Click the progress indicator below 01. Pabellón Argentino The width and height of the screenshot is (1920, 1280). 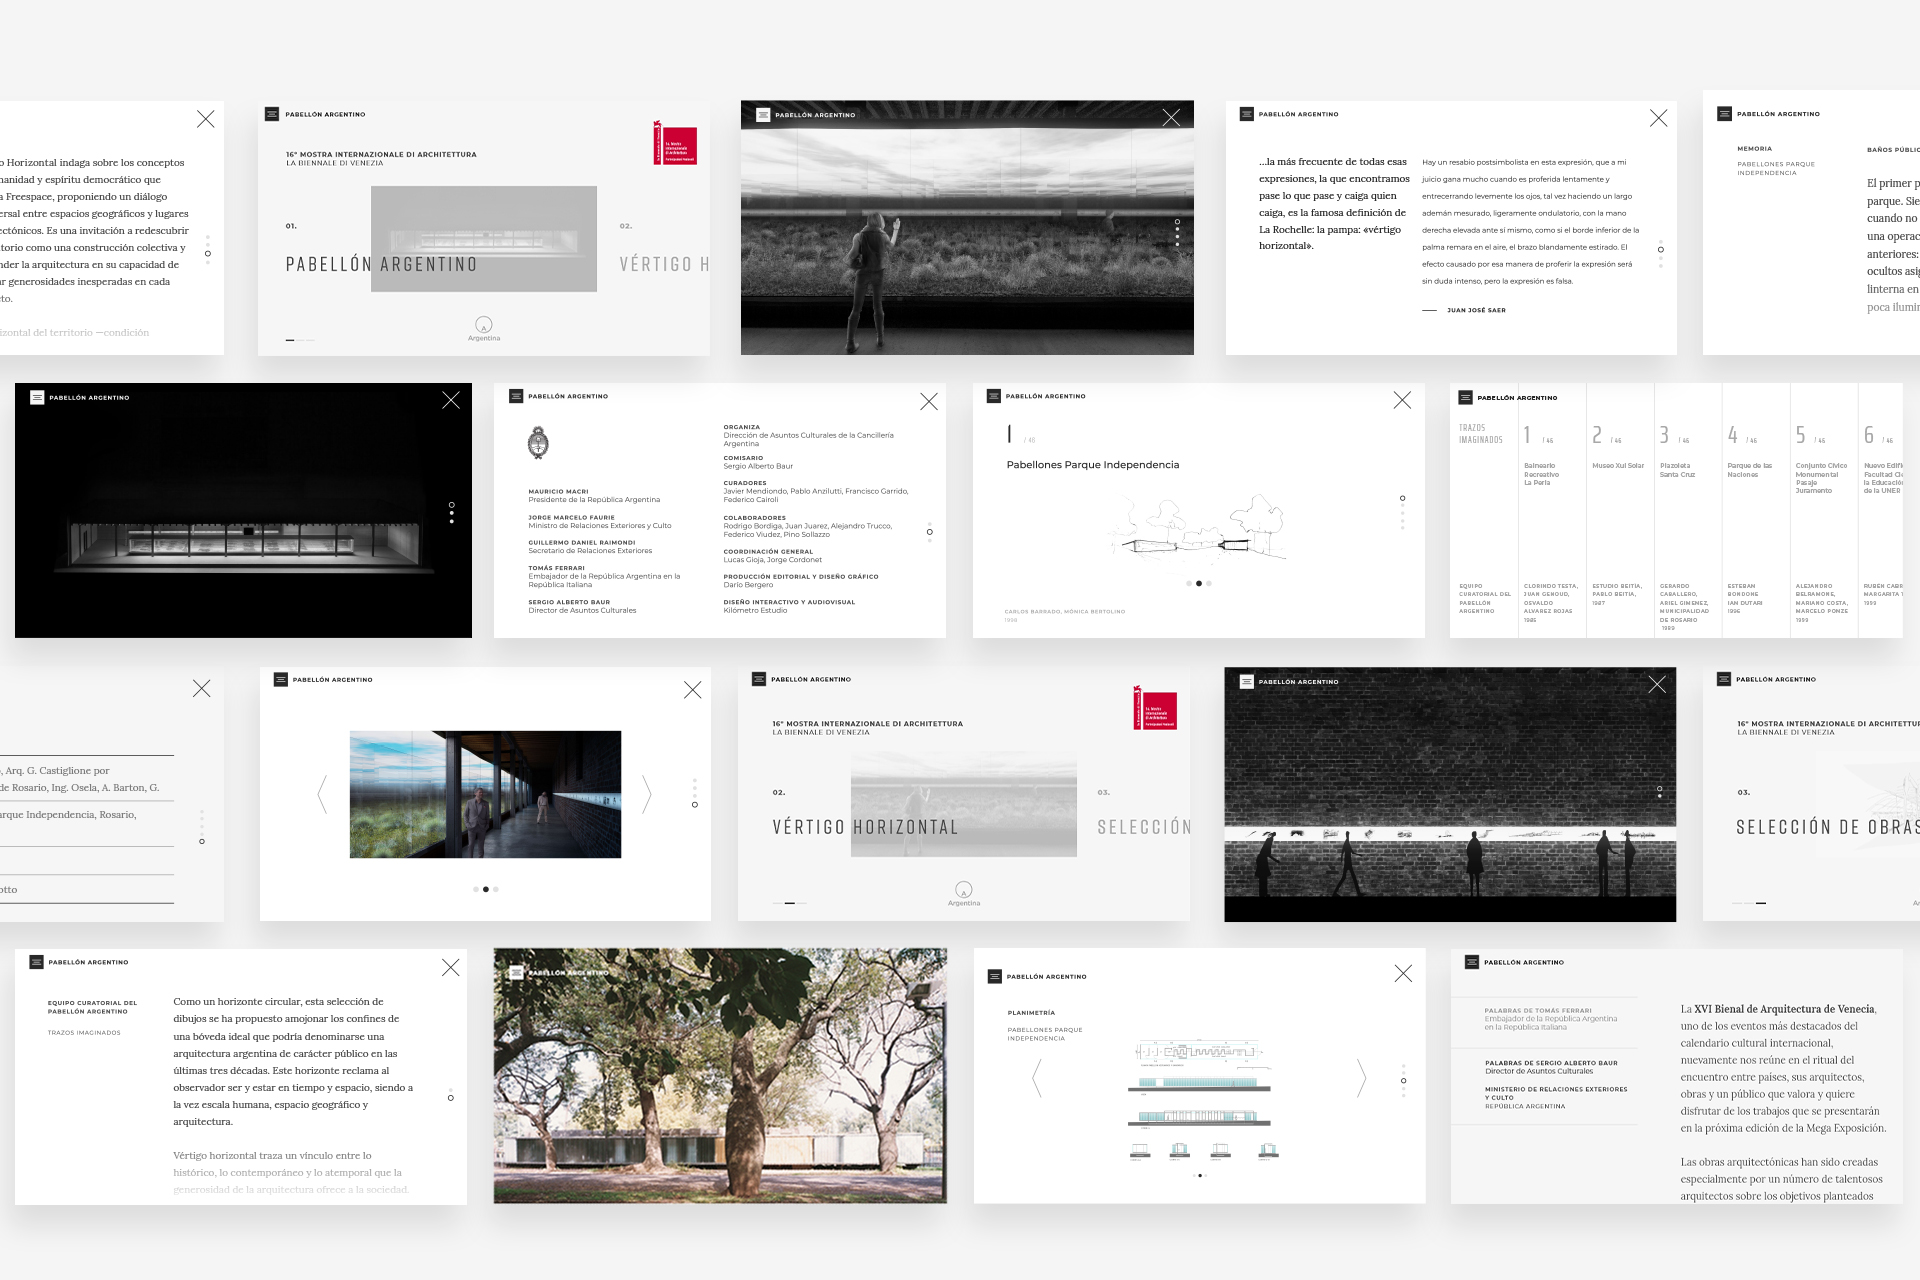click(300, 340)
